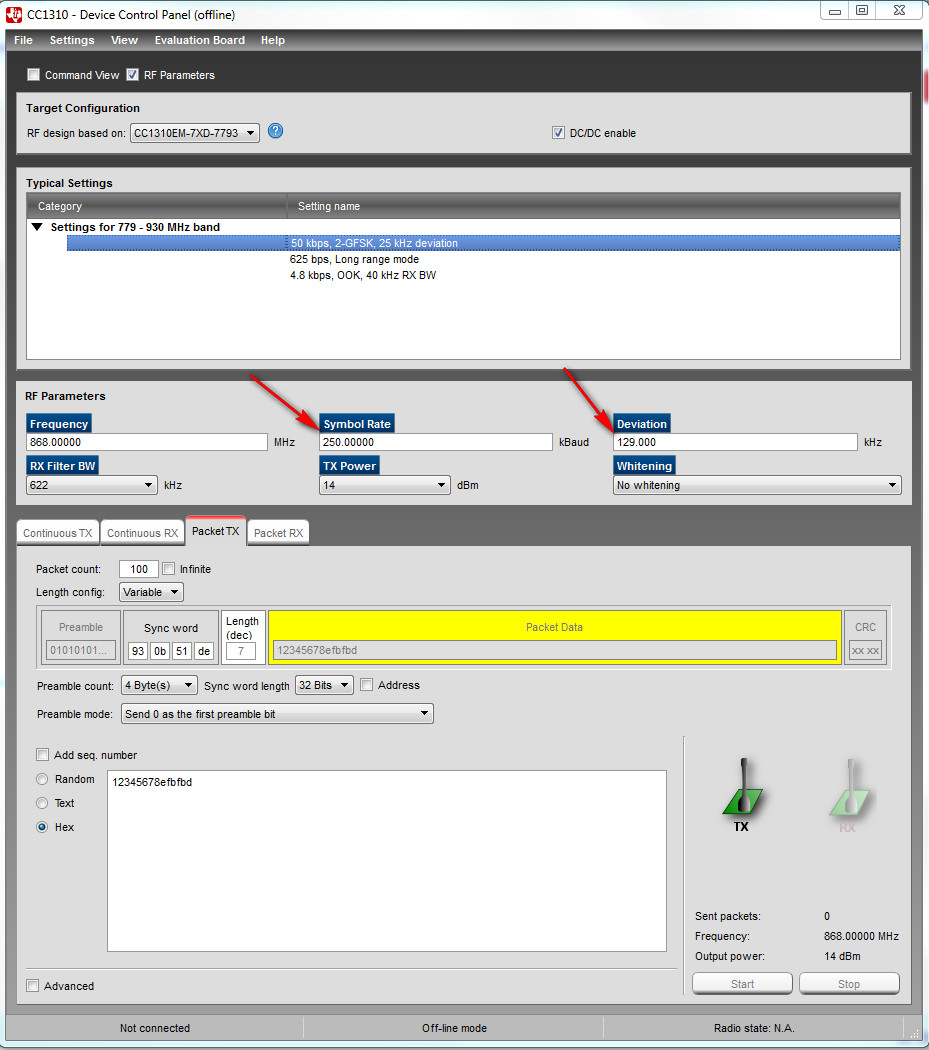Click the sync word byte 93 field
Screen dimensions: 929x1050
coord(138,651)
